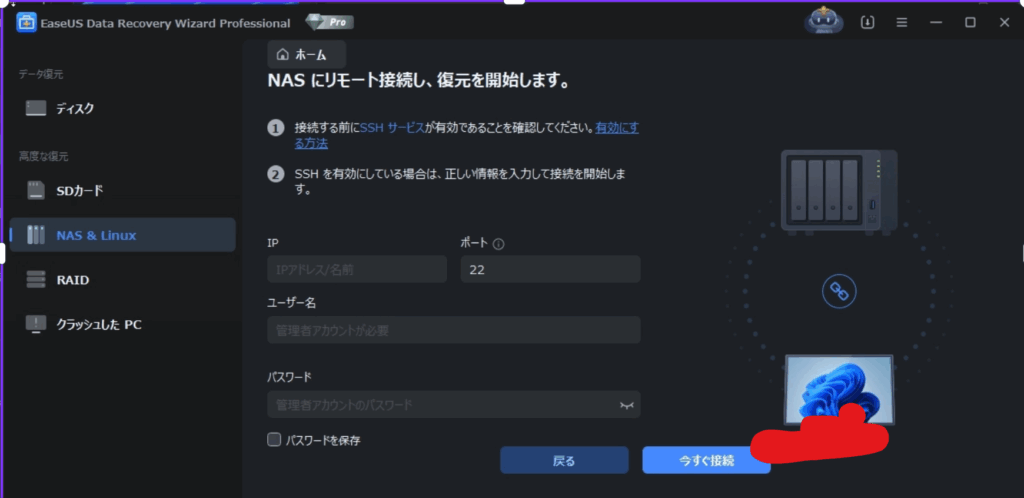Click the disk drive icon in sidebar
This screenshot has height=498, width=1024.
coord(36,108)
